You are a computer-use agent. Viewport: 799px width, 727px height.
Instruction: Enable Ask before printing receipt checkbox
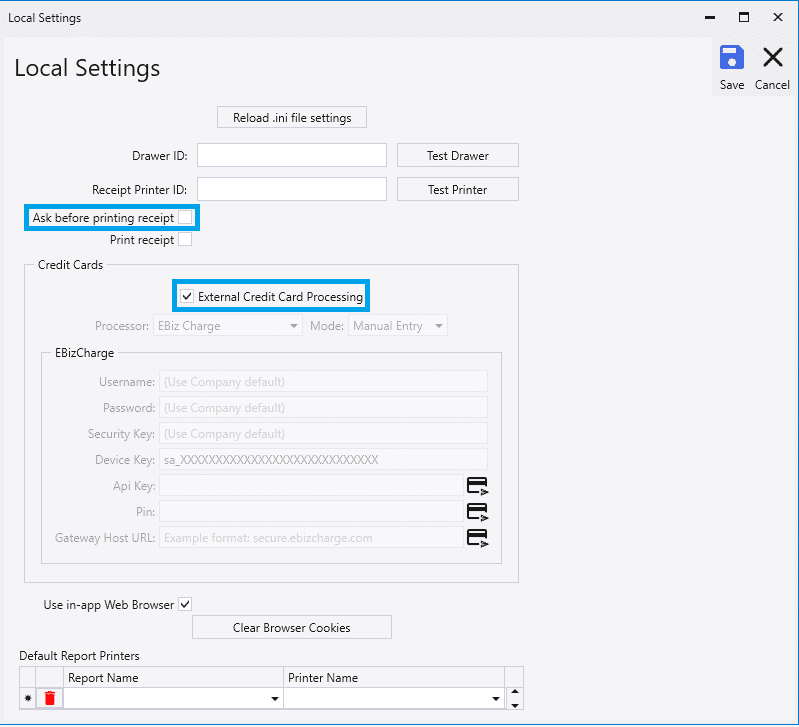(185, 218)
